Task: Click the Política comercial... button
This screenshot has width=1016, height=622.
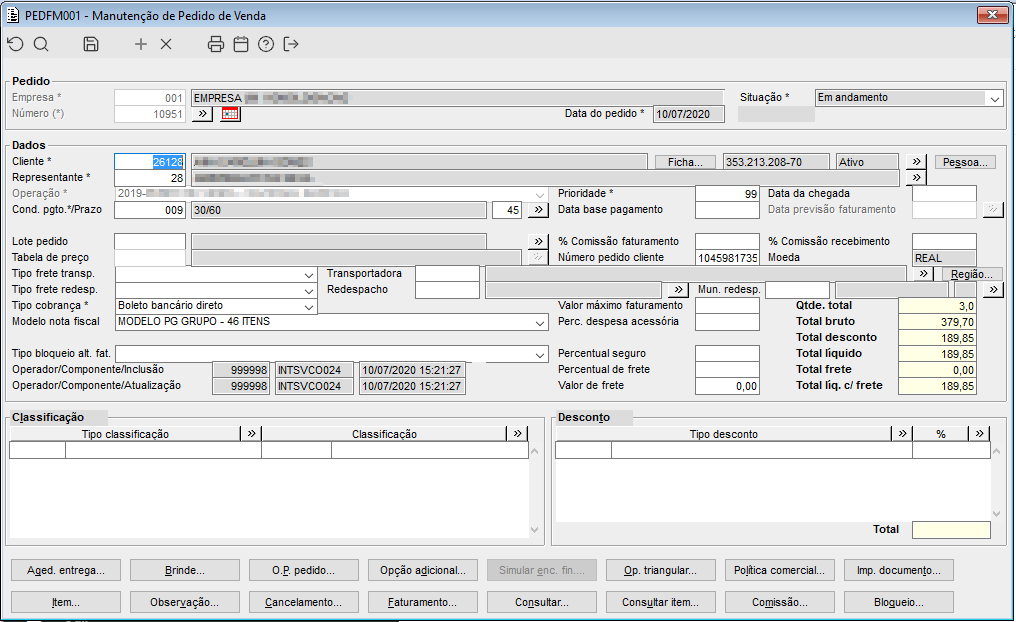Action: (x=779, y=571)
